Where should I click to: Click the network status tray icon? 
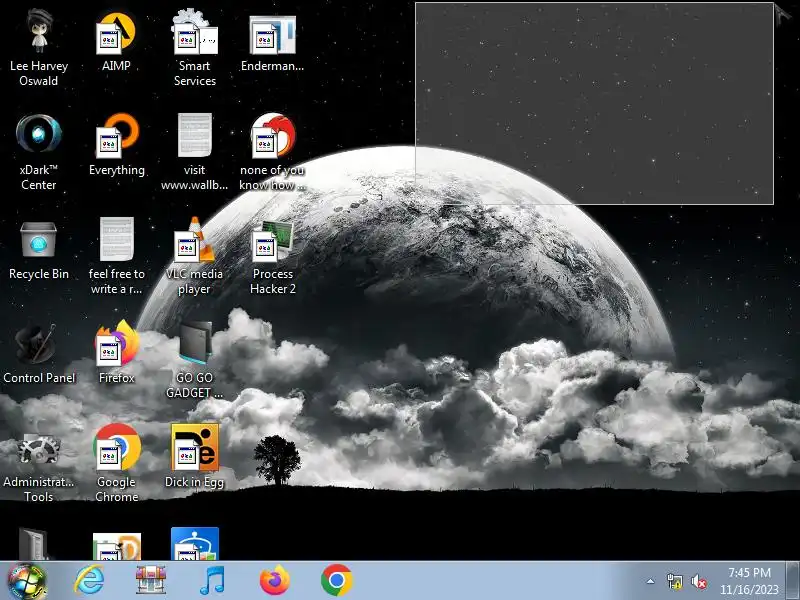(x=674, y=581)
